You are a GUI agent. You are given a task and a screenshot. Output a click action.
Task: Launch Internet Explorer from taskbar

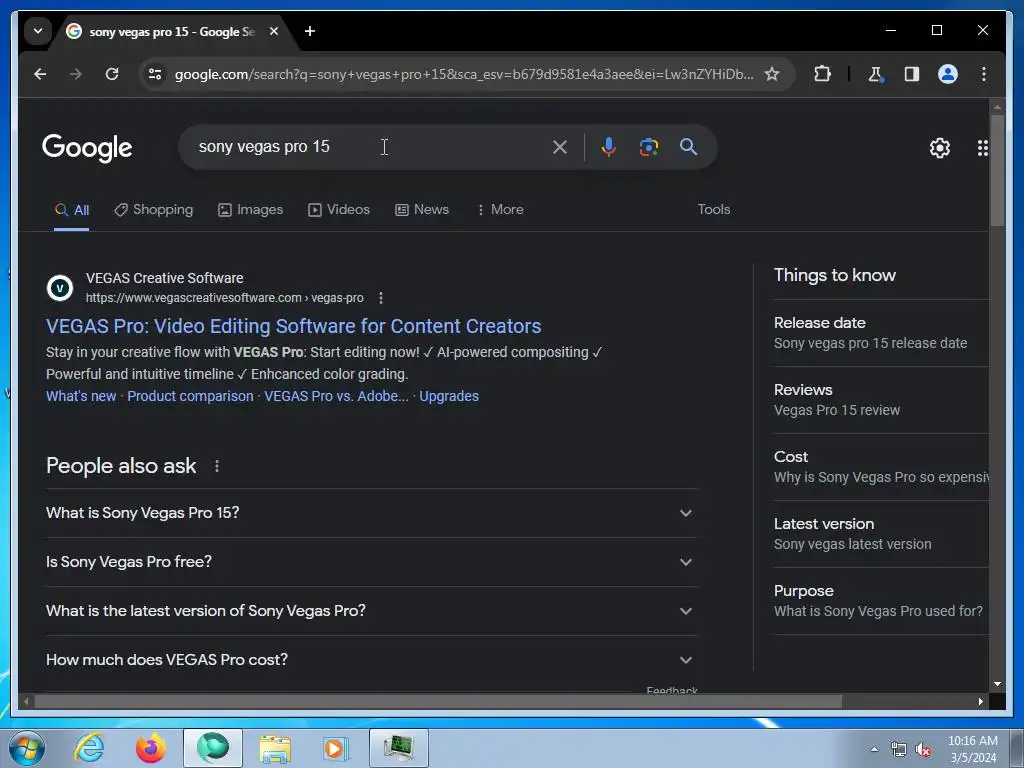coord(89,748)
